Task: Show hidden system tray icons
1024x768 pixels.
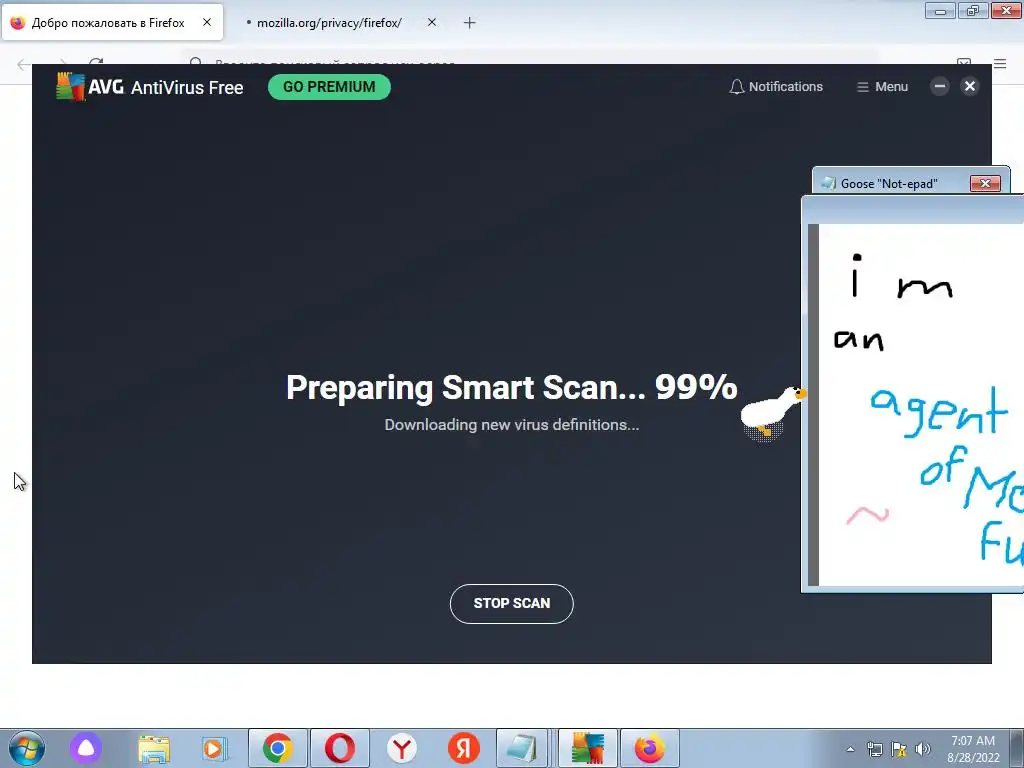Action: tap(850, 749)
